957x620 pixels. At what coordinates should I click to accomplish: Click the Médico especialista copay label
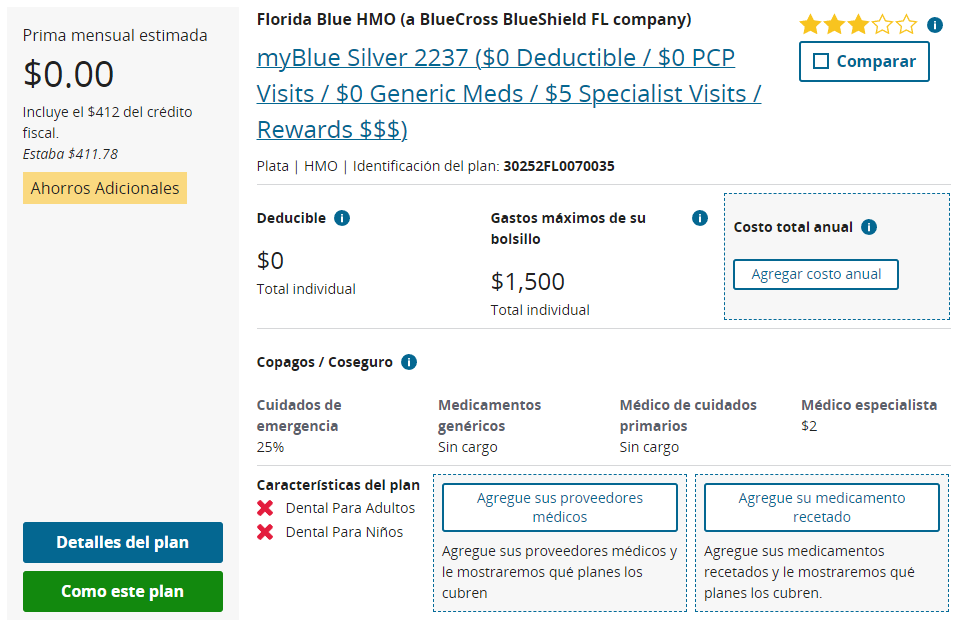click(x=869, y=405)
